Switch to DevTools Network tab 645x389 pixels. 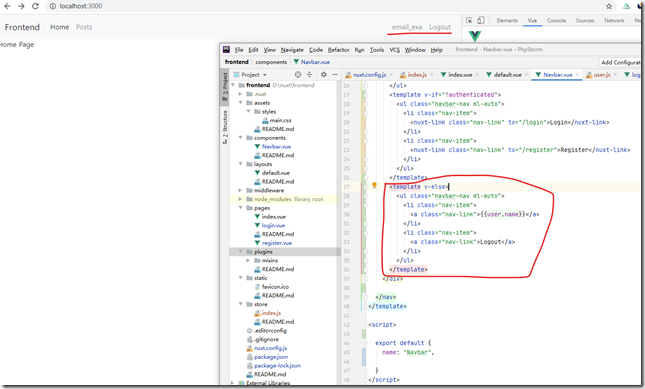614,21
